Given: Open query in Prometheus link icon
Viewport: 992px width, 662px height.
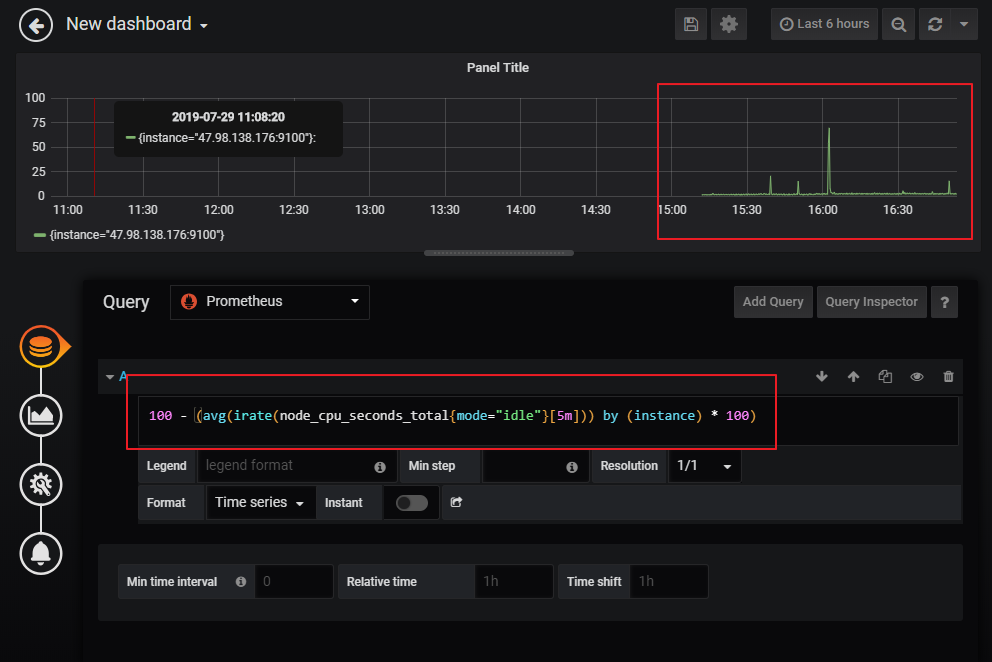Looking at the screenshot, I should [x=456, y=503].
